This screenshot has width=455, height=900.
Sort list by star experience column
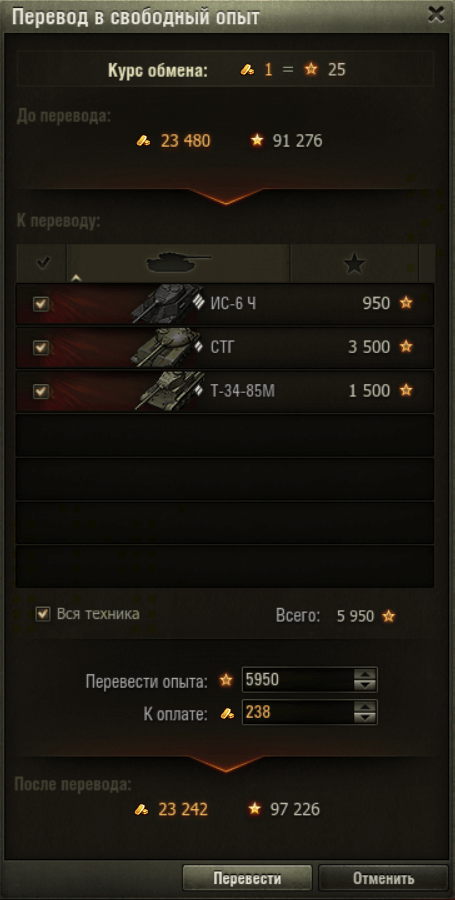pos(355,263)
